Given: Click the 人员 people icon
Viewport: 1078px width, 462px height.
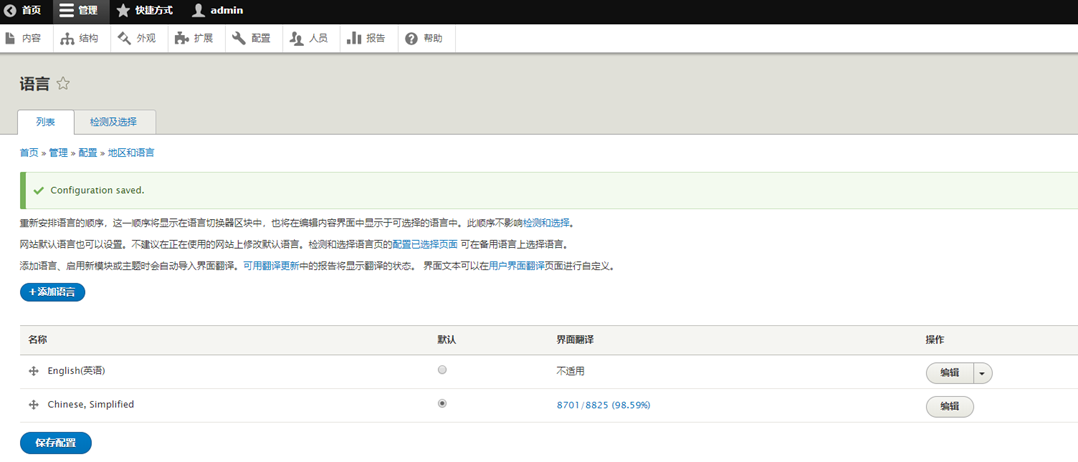Looking at the screenshot, I should pyautogui.click(x=296, y=38).
